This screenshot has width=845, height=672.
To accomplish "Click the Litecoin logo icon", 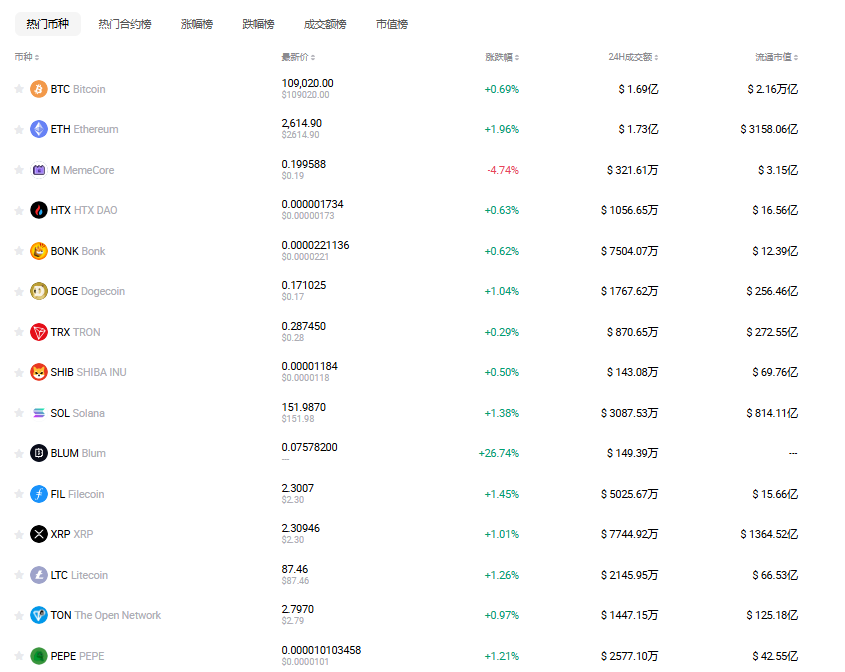I will tap(39, 575).
